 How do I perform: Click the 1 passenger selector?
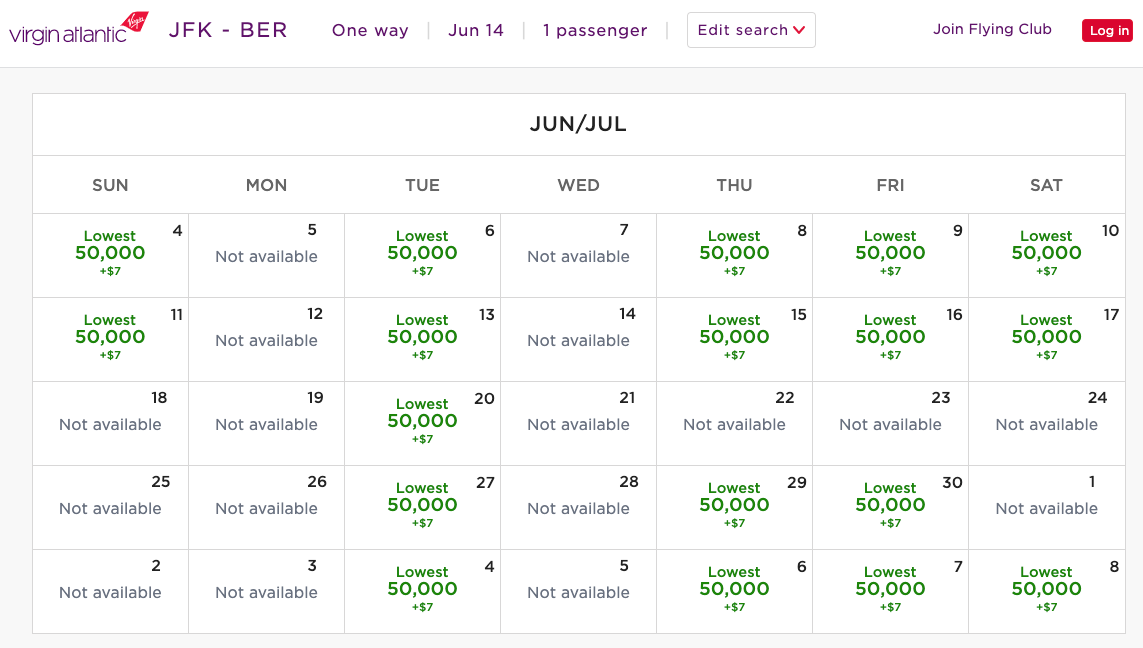click(595, 31)
